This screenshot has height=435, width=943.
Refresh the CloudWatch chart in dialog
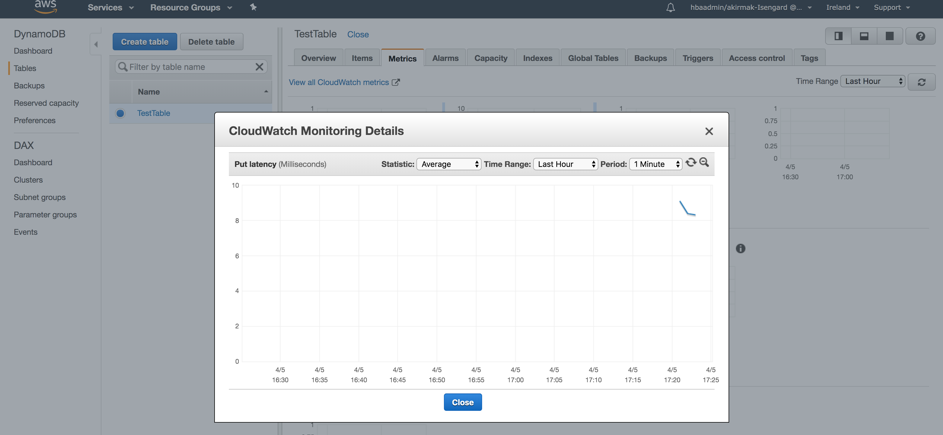click(x=691, y=162)
